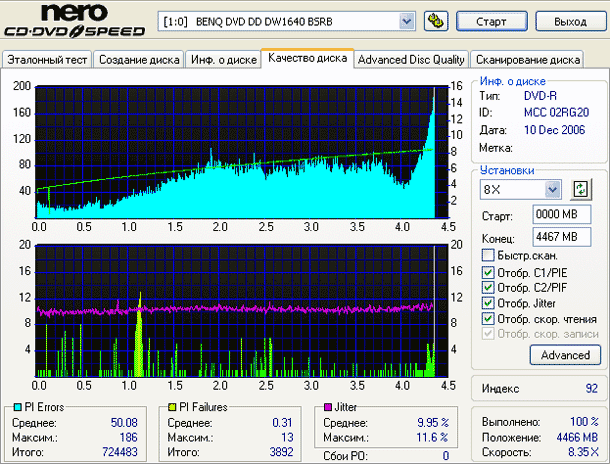Viewport: 610px width, 464px height.
Task: Click the yellow PI Failures legend swatch
Action: click(x=171, y=408)
